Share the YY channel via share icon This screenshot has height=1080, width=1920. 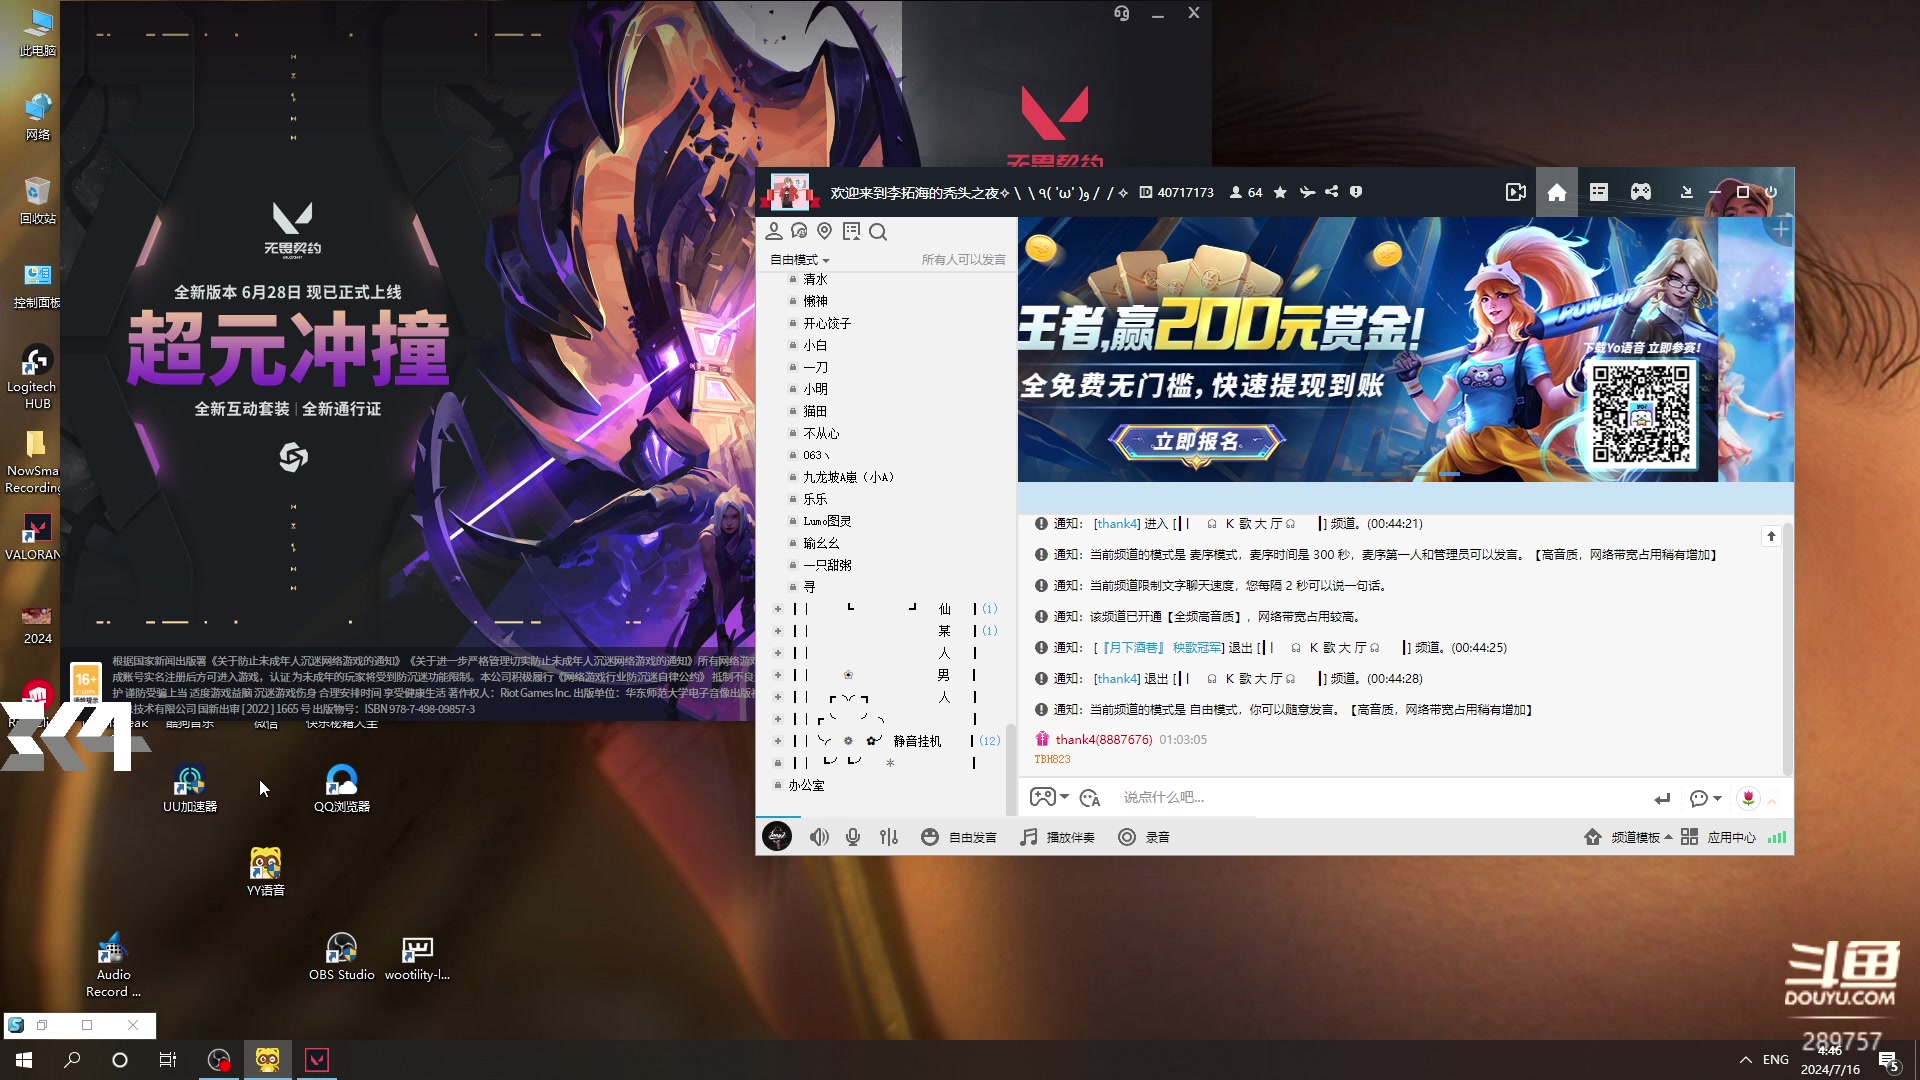(x=1332, y=192)
